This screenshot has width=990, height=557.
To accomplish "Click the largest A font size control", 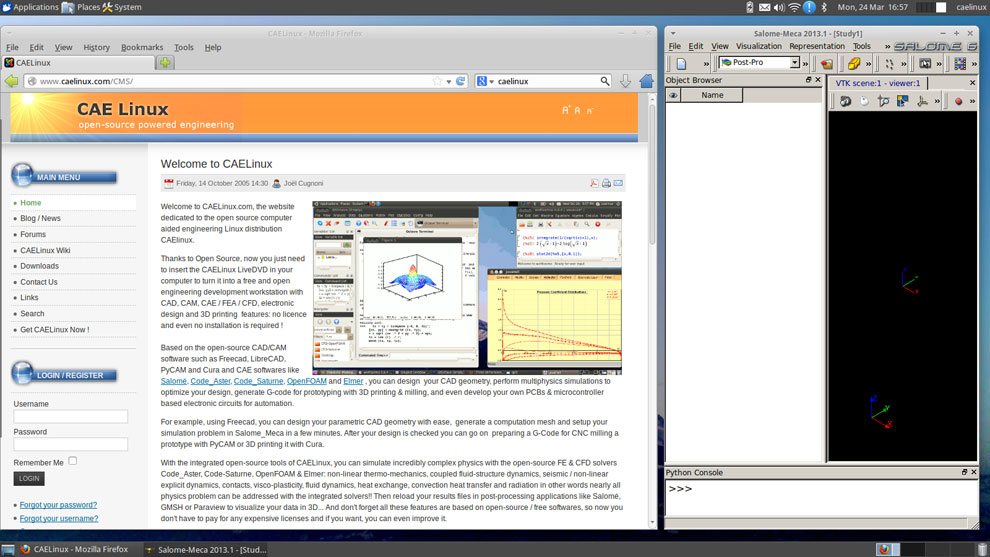I will click(x=566, y=110).
